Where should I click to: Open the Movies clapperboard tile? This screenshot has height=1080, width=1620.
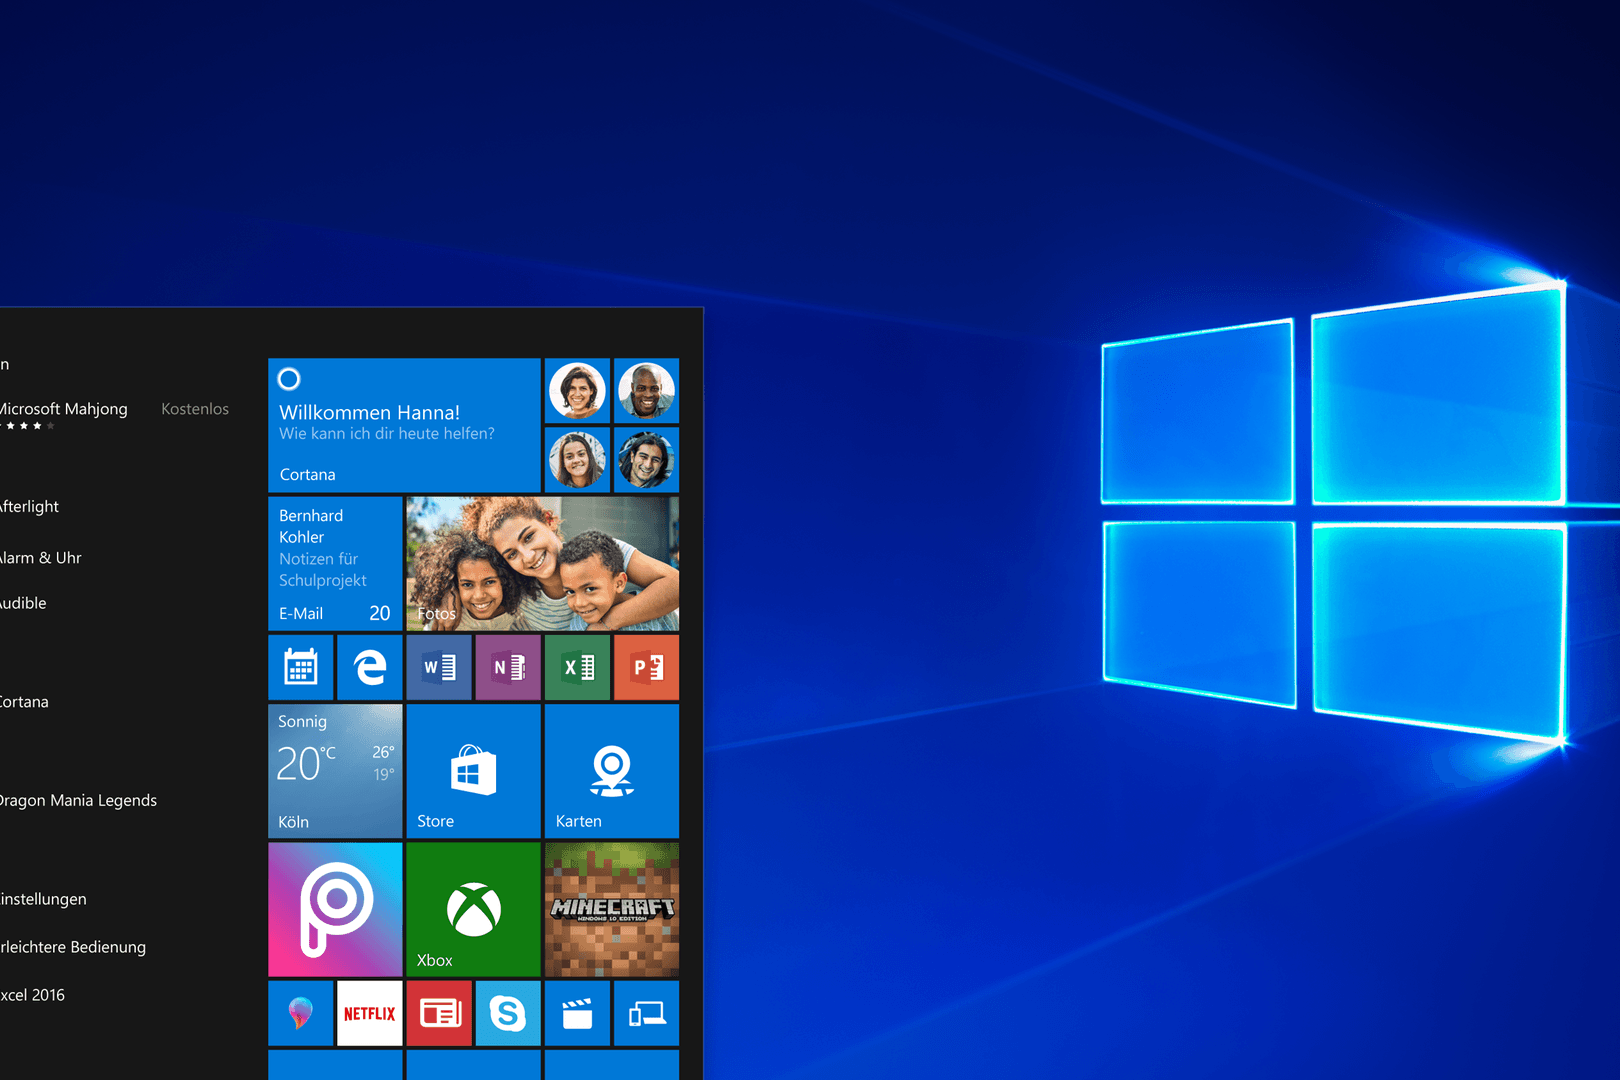(x=577, y=1013)
